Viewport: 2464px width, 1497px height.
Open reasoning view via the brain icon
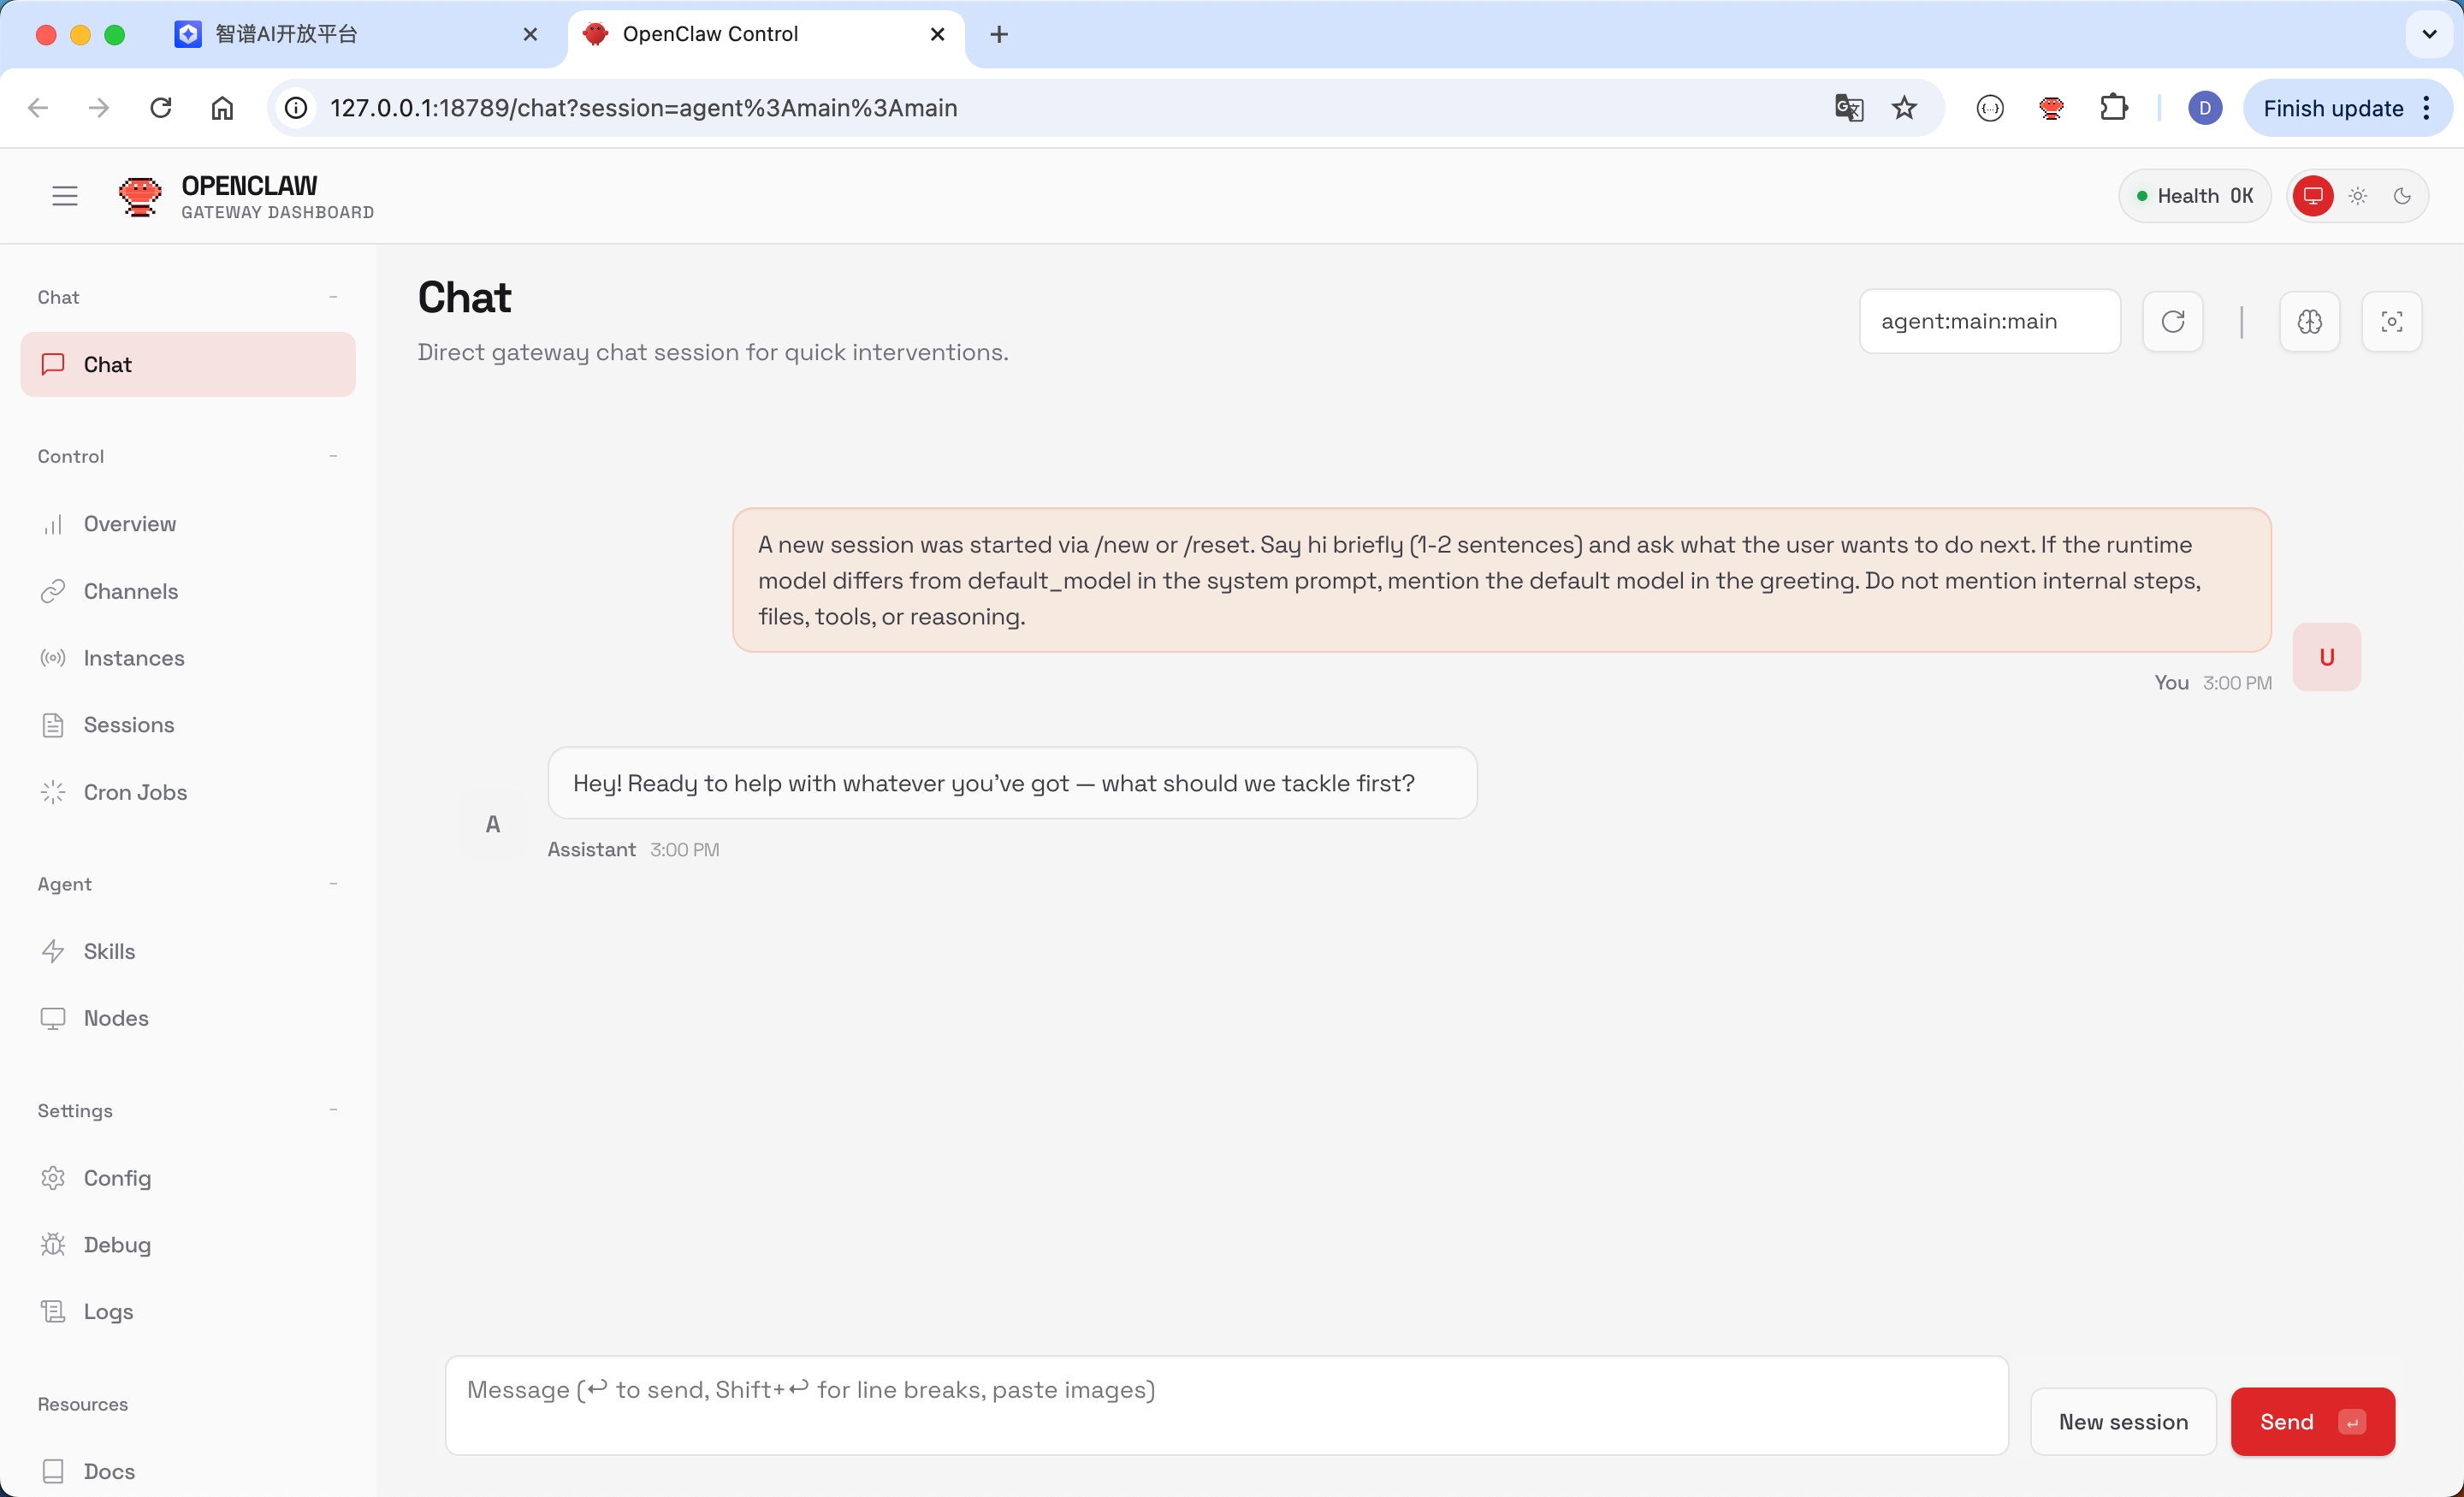2309,321
